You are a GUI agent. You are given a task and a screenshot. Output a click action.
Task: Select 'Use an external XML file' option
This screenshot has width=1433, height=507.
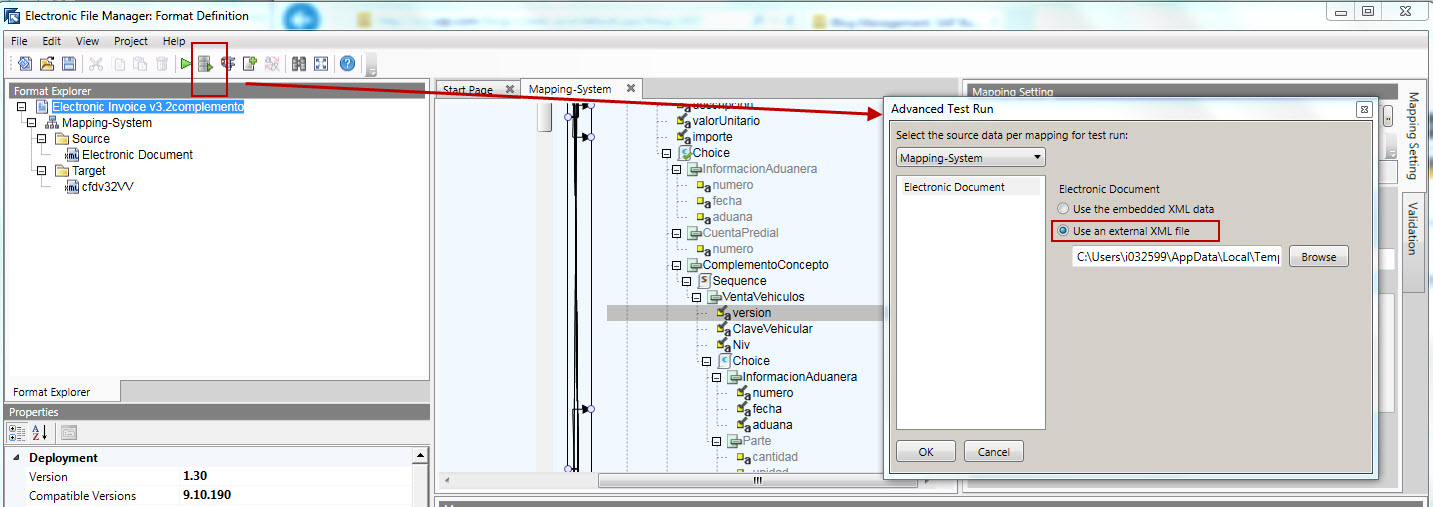click(x=1064, y=231)
